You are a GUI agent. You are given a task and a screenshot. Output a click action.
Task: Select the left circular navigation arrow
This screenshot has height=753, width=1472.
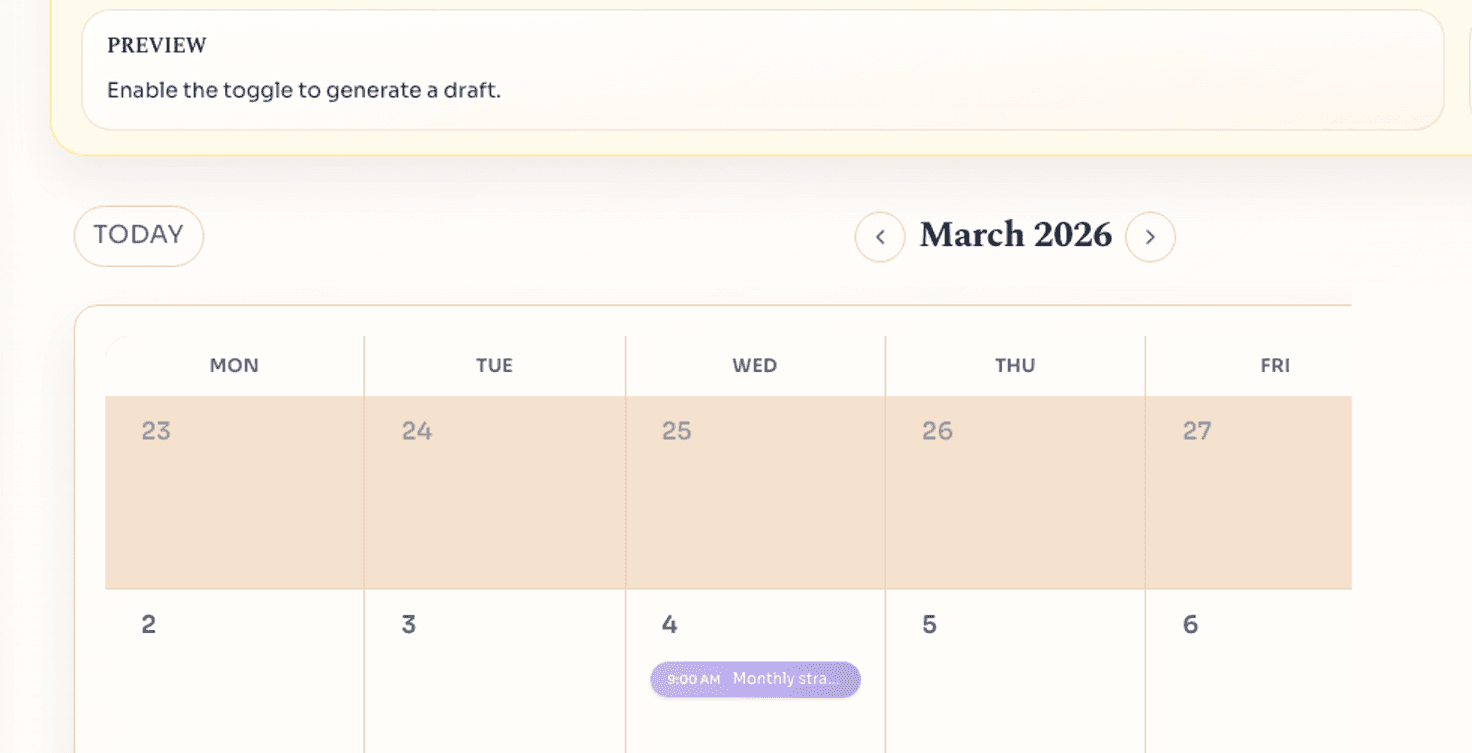coord(880,236)
